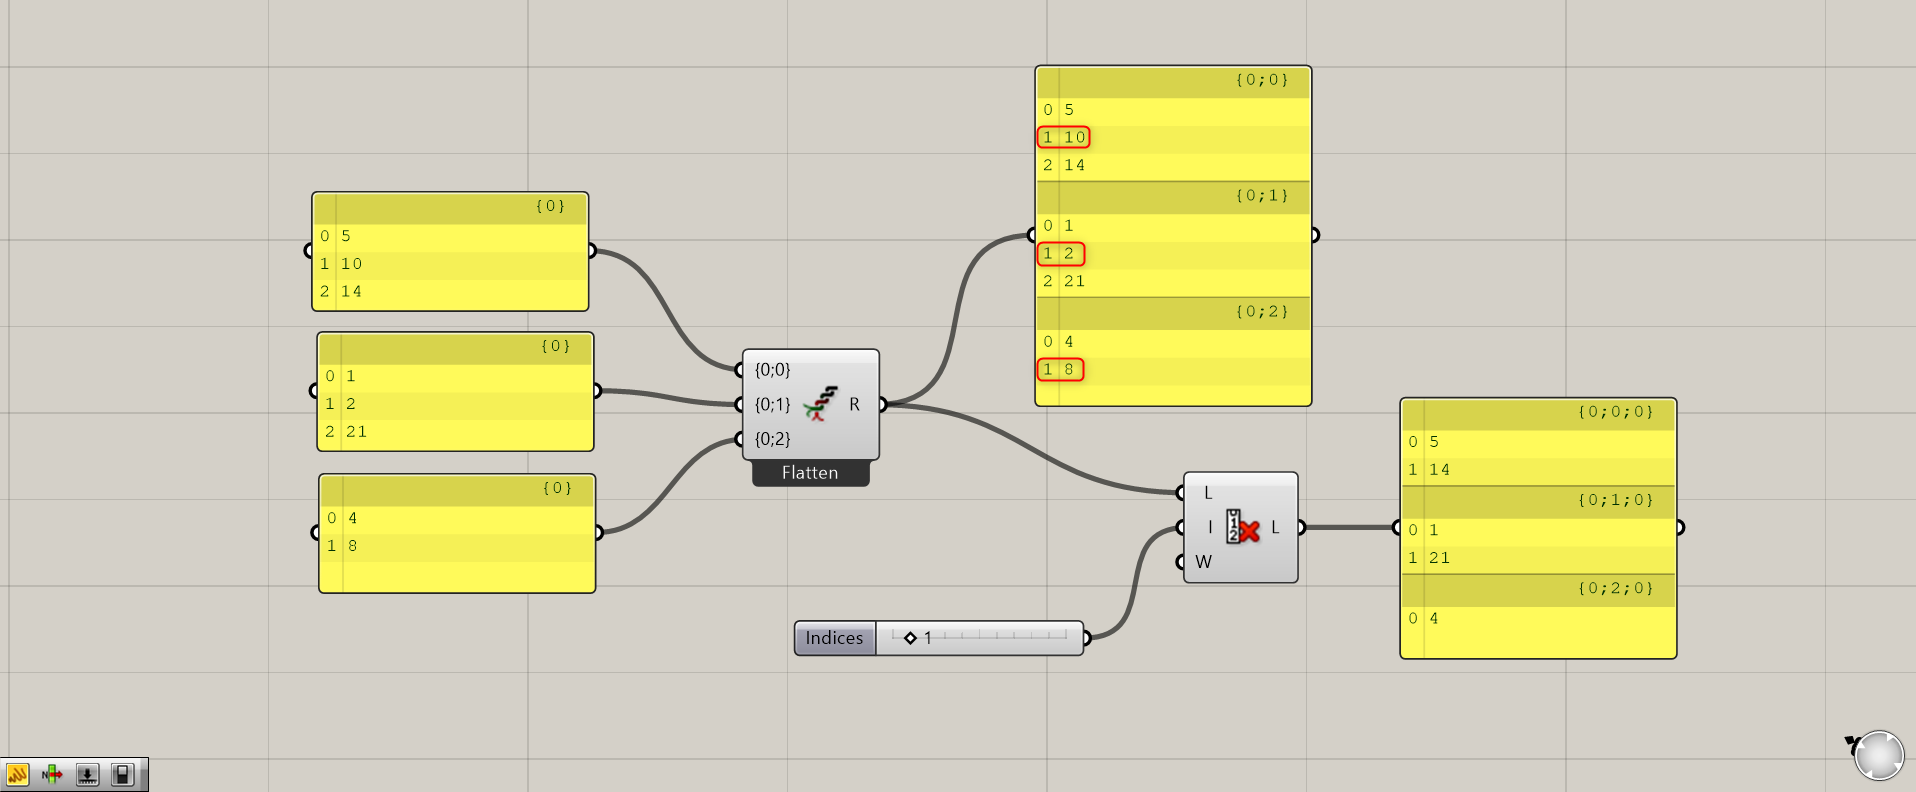1916x792 pixels.
Task: Click the W input on Cull Index component
Action: click(x=1203, y=562)
